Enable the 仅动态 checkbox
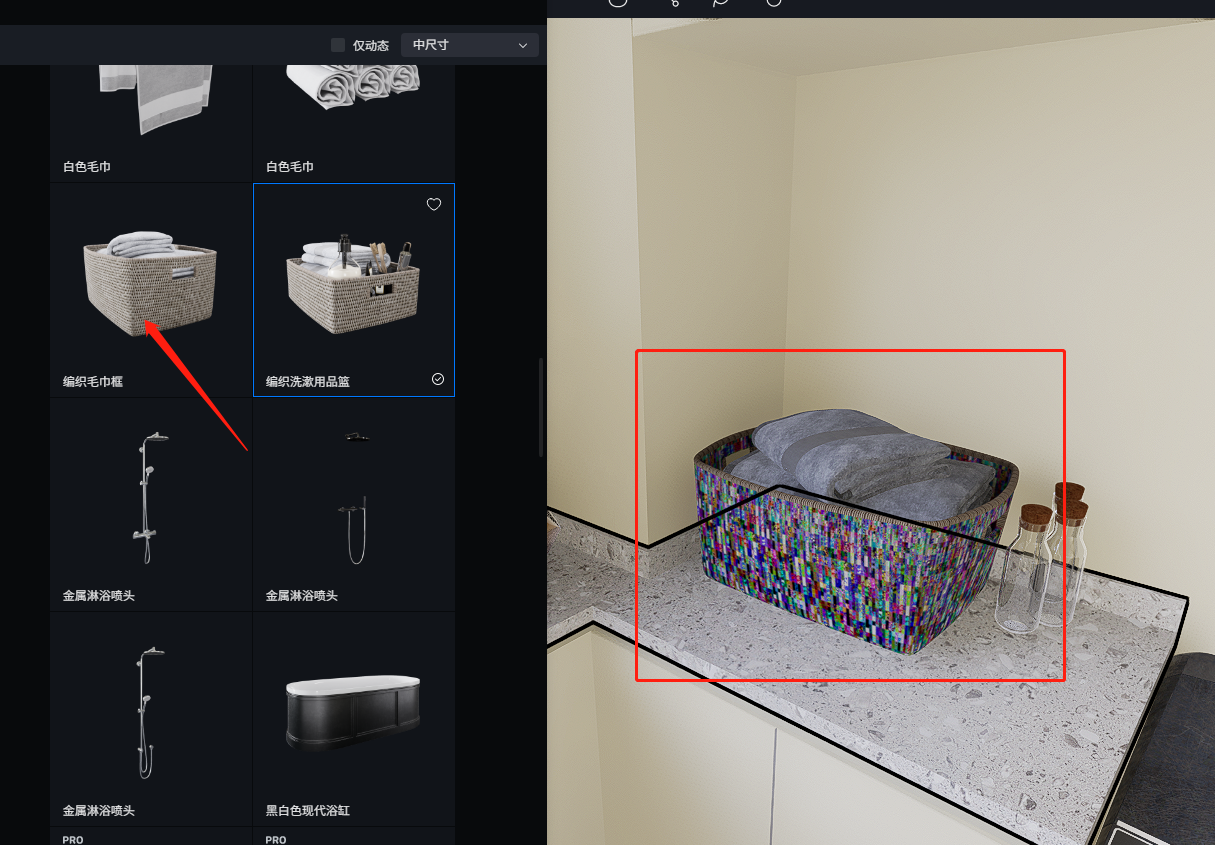The height and width of the screenshot is (845, 1215). [x=338, y=45]
